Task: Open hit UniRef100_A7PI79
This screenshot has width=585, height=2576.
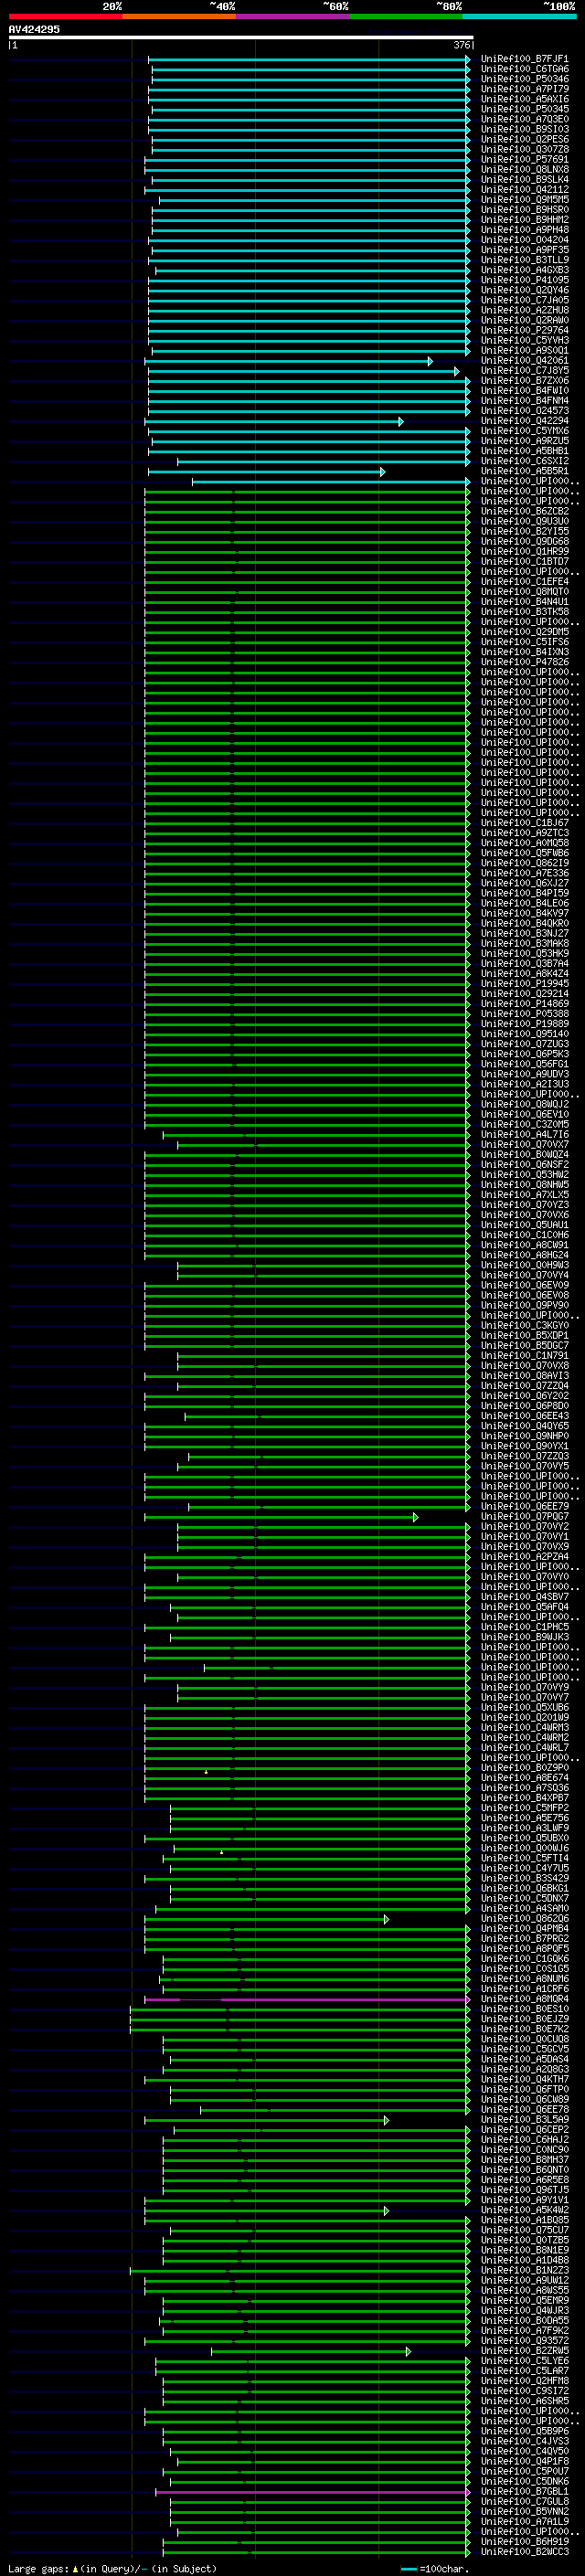Action: click(x=524, y=89)
